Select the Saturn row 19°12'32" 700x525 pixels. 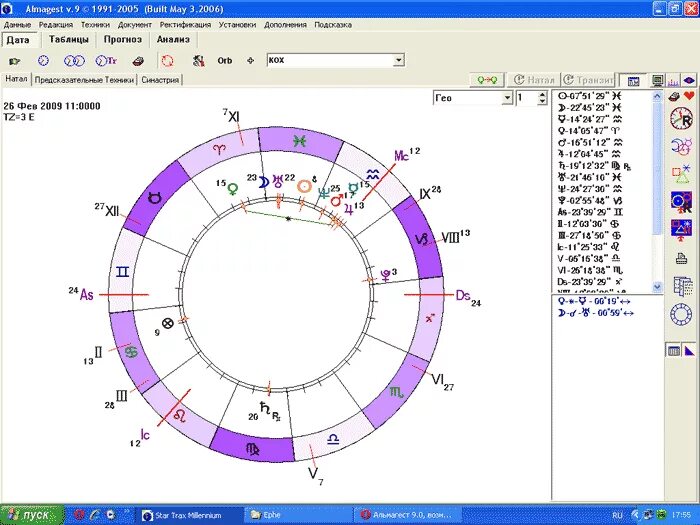point(595,166)
